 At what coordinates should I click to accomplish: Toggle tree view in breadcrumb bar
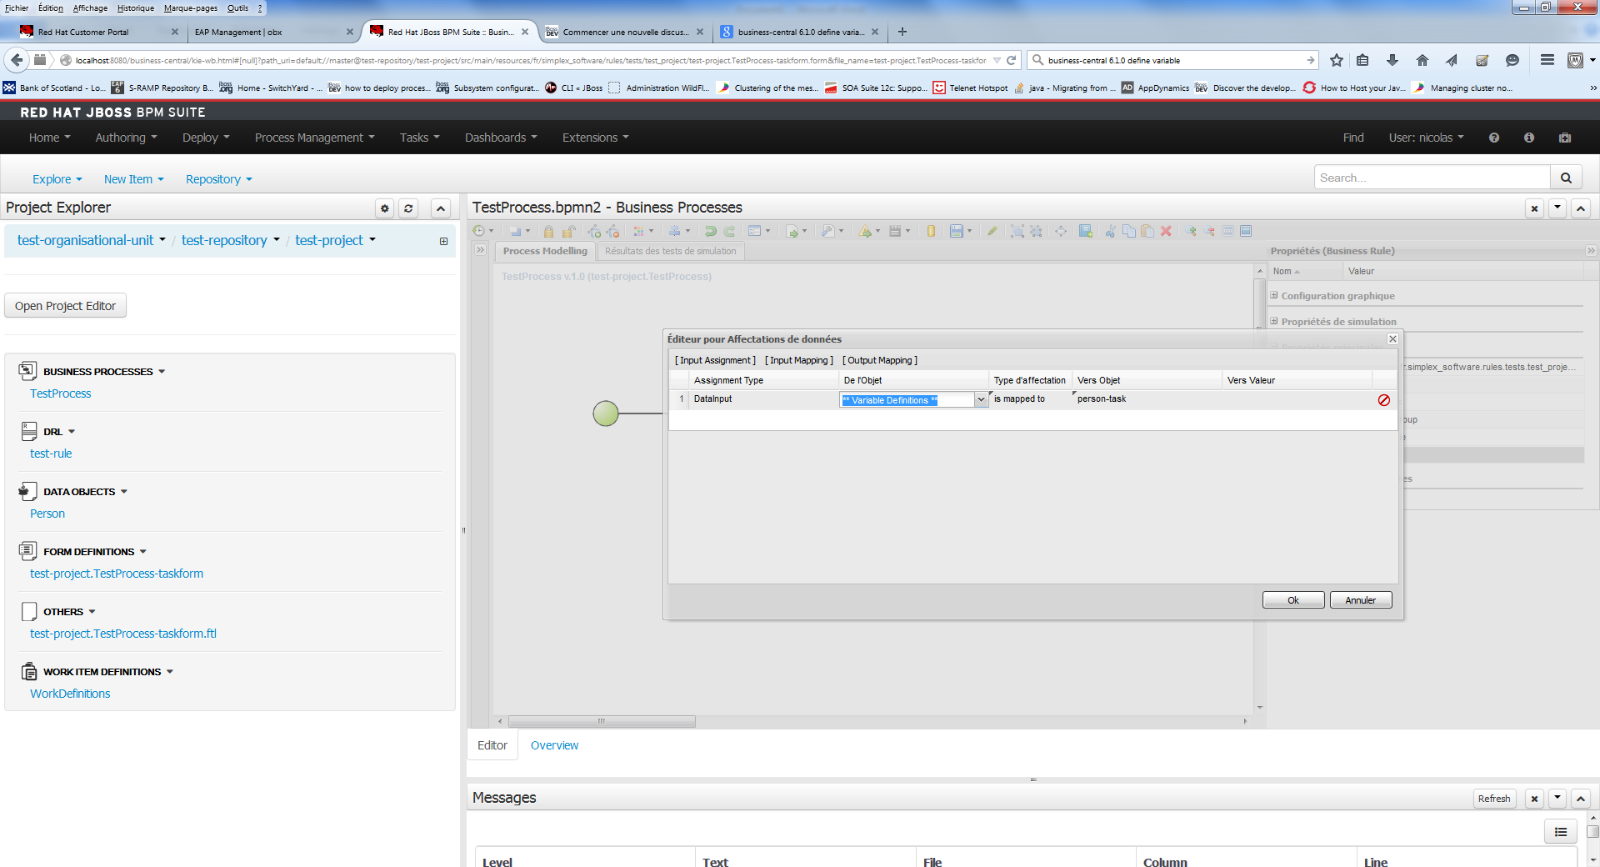(444, 241)
